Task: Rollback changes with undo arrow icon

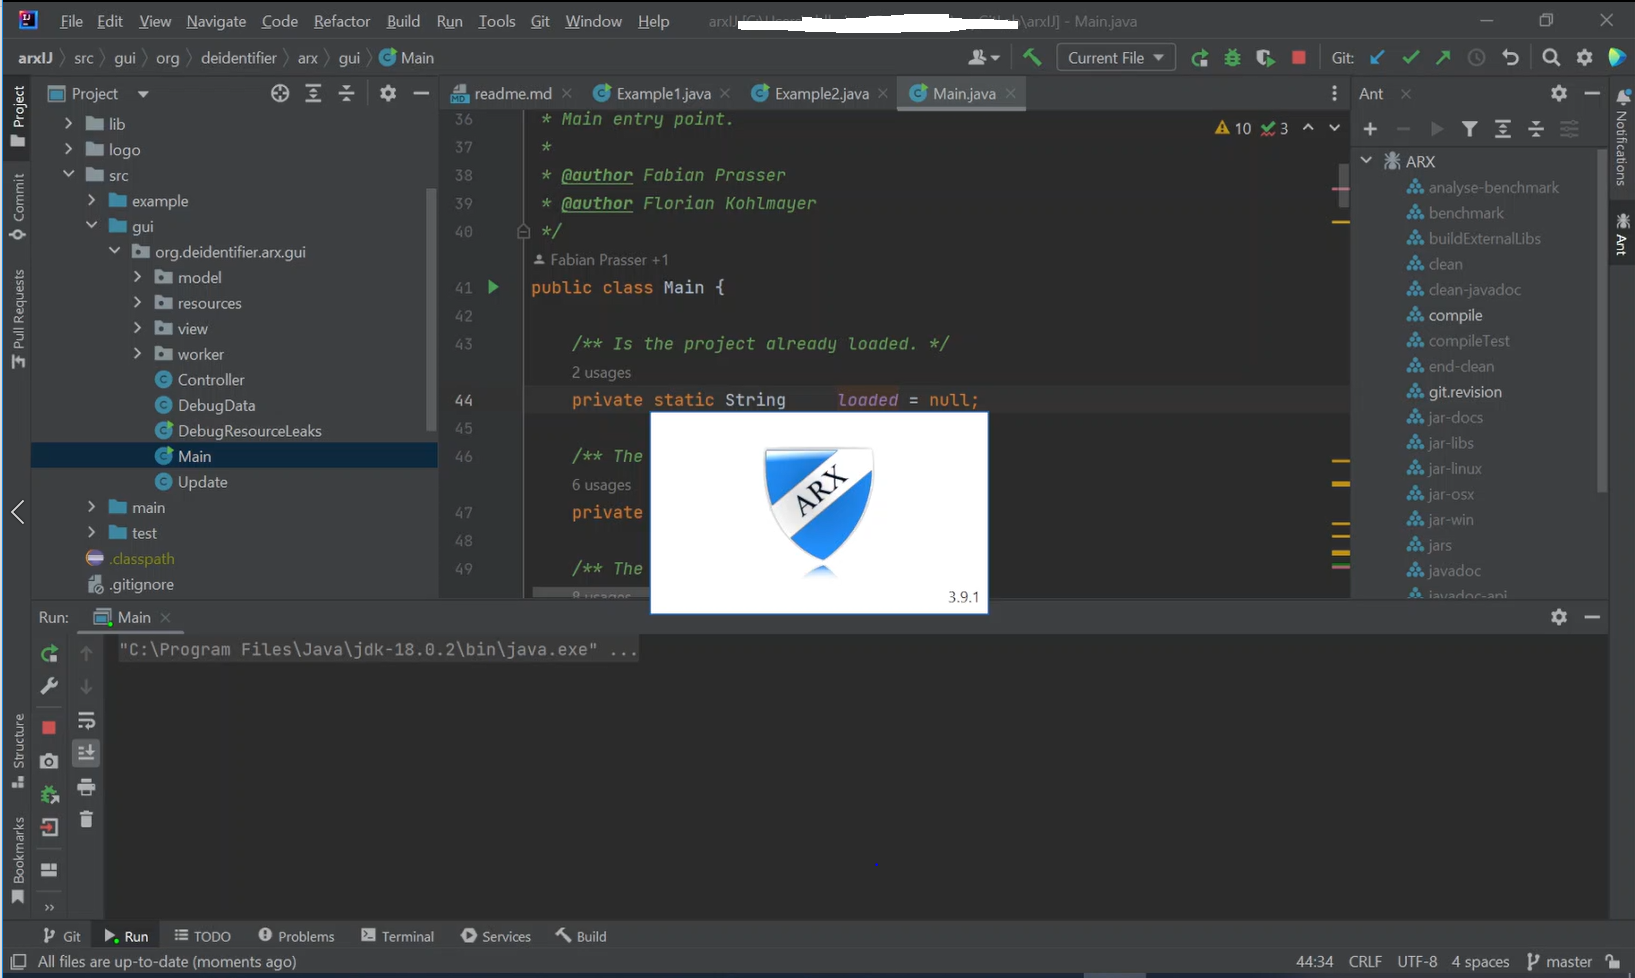Action: point(1510,58)
